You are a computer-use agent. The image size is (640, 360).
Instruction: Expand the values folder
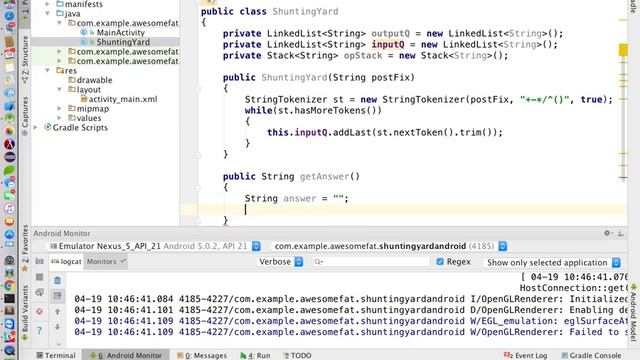point(60,118)
